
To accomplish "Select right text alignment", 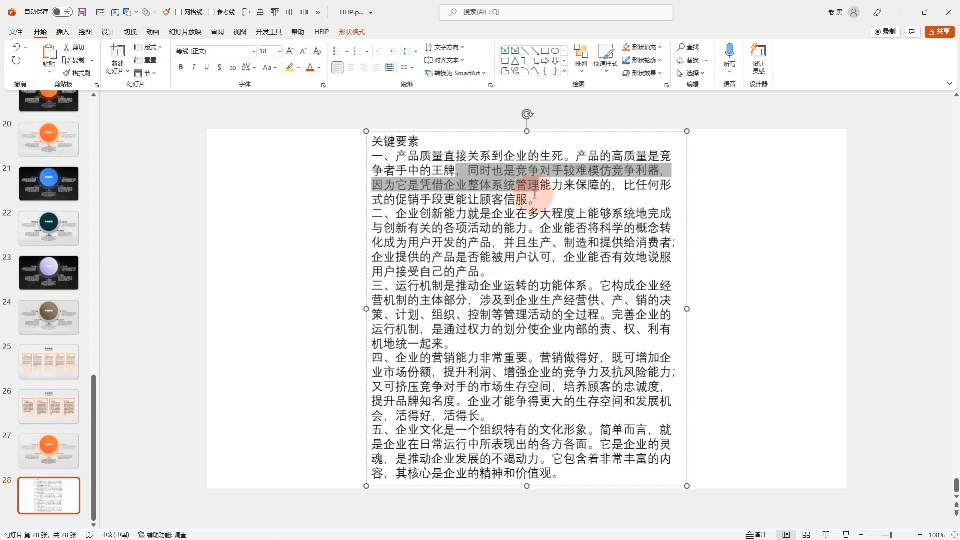I will 363,67.
